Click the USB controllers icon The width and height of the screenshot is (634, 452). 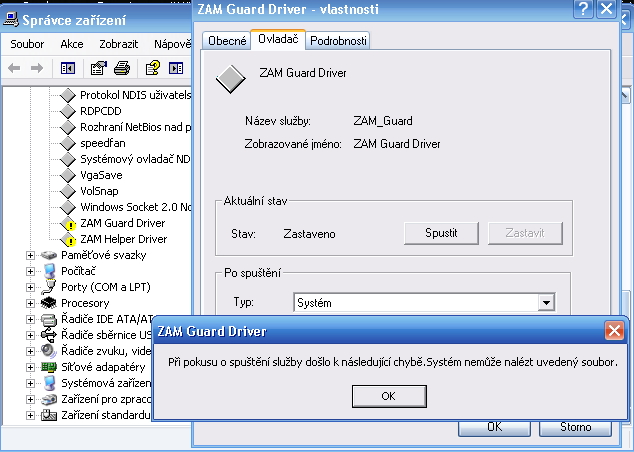49,335
